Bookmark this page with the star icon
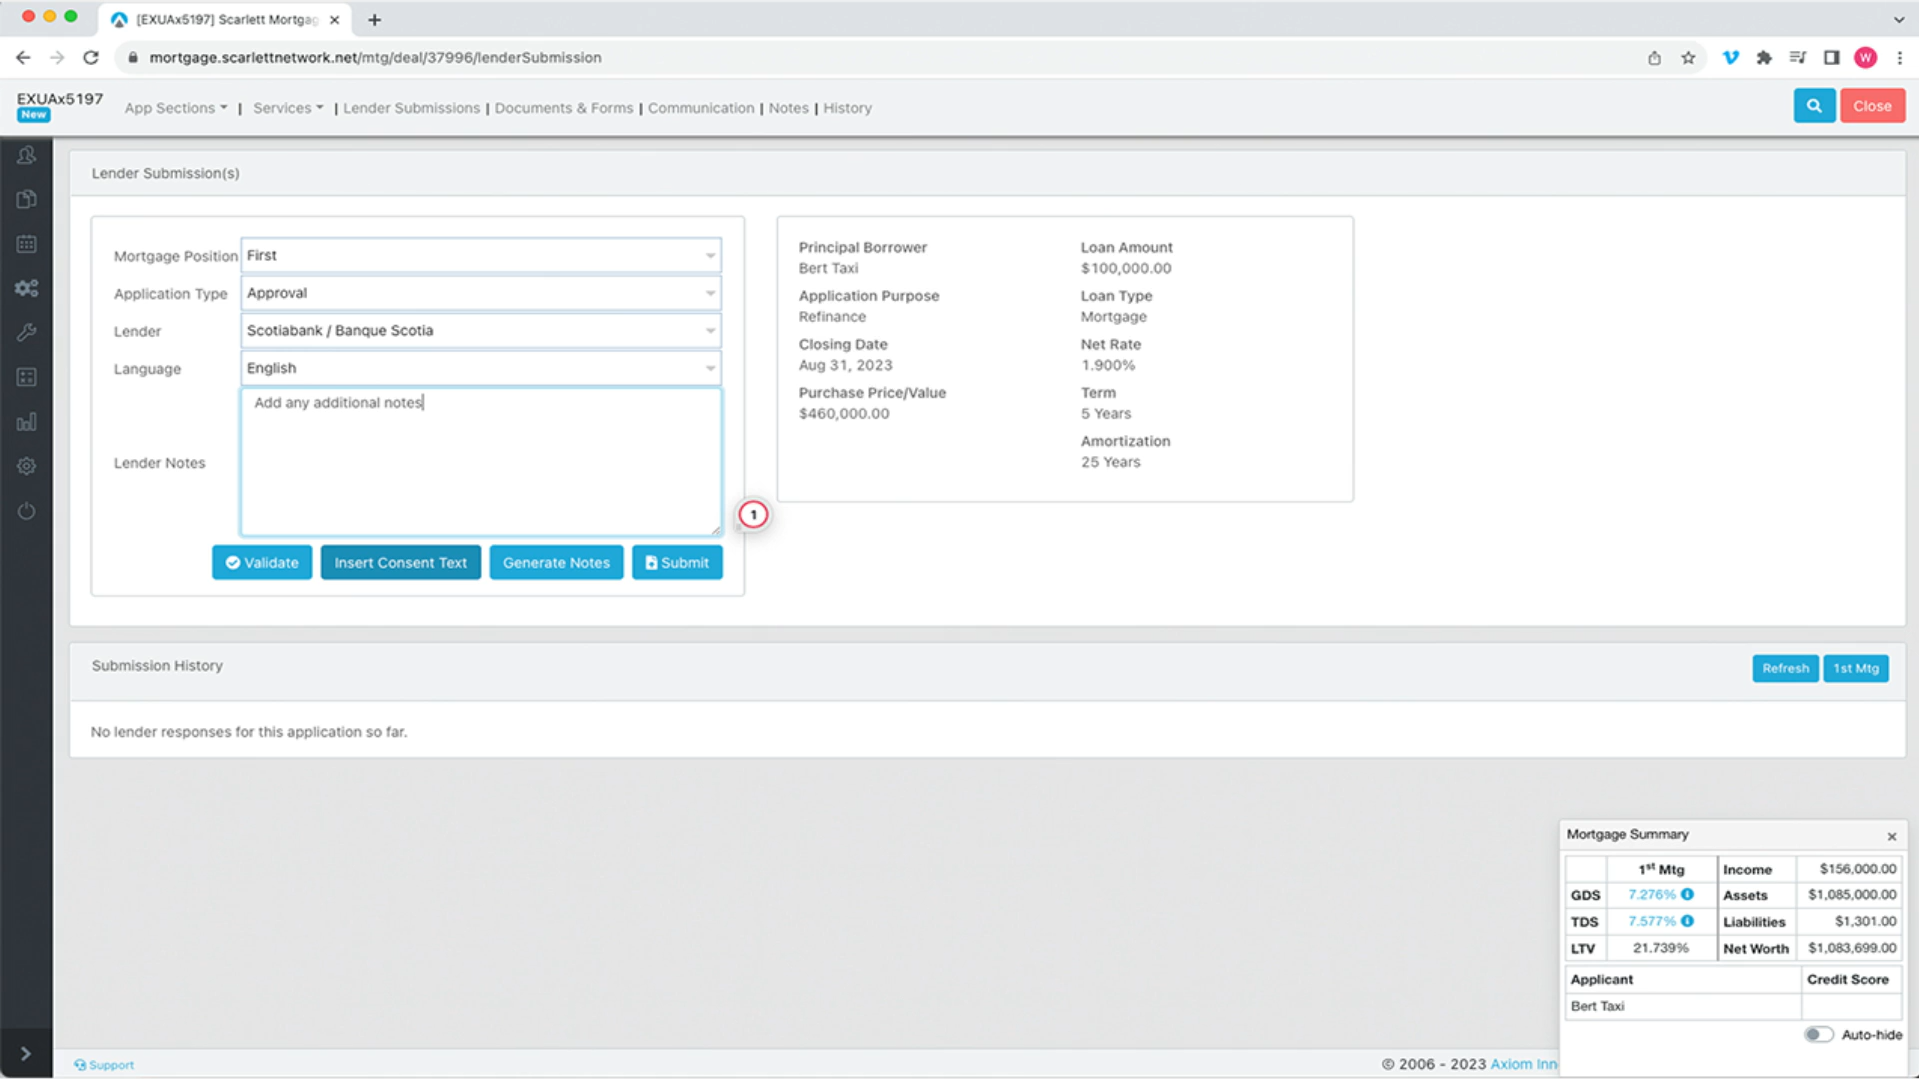Viewport: 1919px width, 1079px height. pos(1688,58)
